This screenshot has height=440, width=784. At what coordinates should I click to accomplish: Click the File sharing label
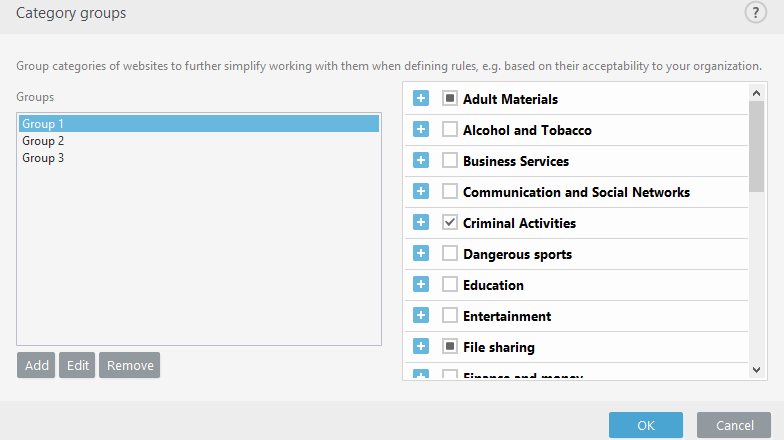[499, 348]
